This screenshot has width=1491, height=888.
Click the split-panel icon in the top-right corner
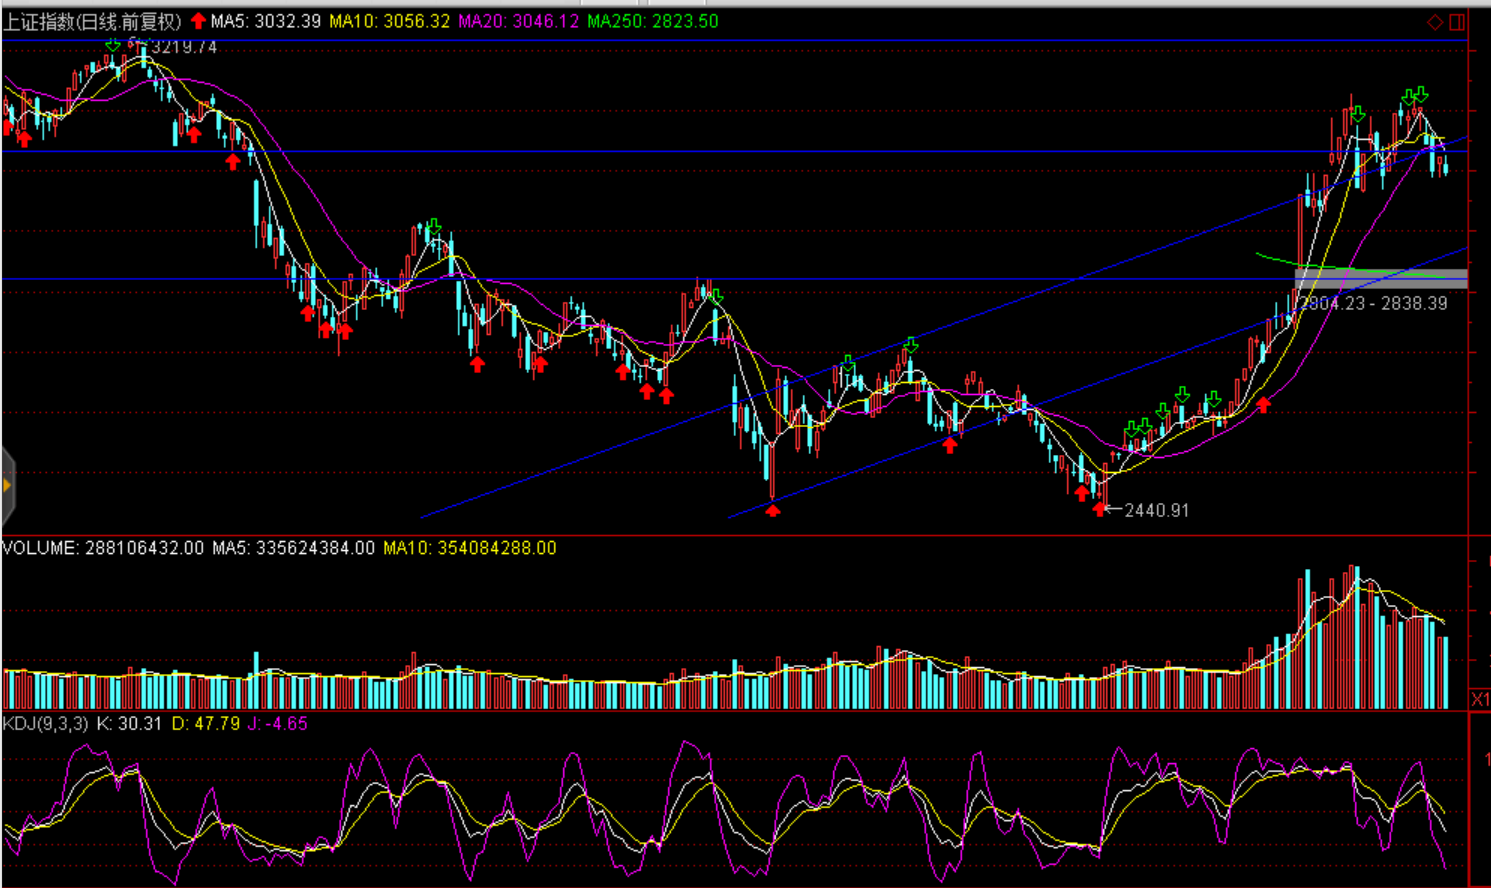coord(1457,22)
